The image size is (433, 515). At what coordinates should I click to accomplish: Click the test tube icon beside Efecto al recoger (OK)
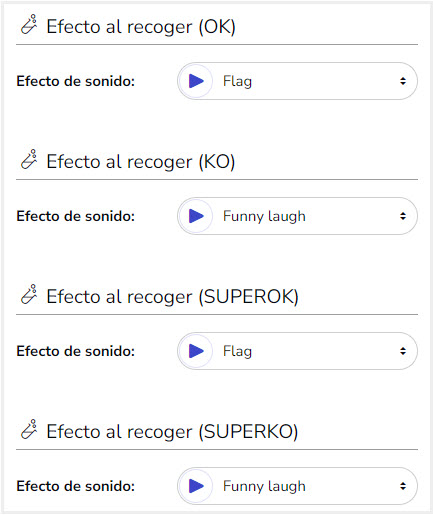[x=29, y=24]
